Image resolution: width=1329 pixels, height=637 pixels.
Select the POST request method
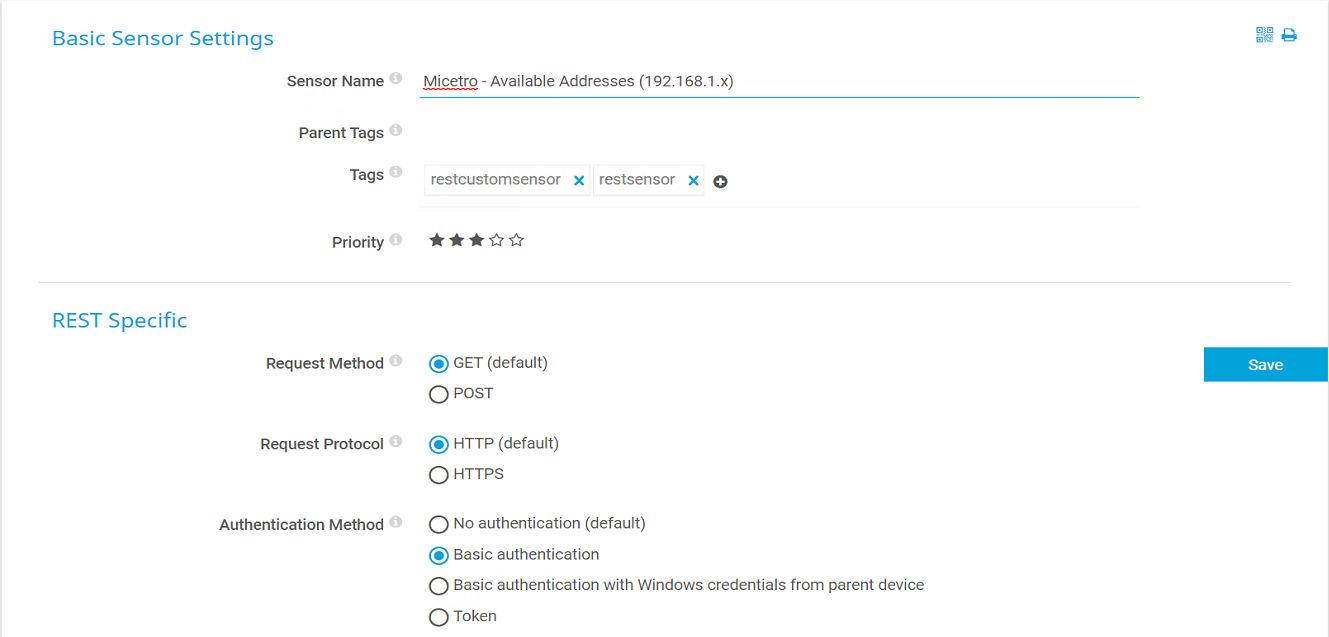click(x=438, y=394)
